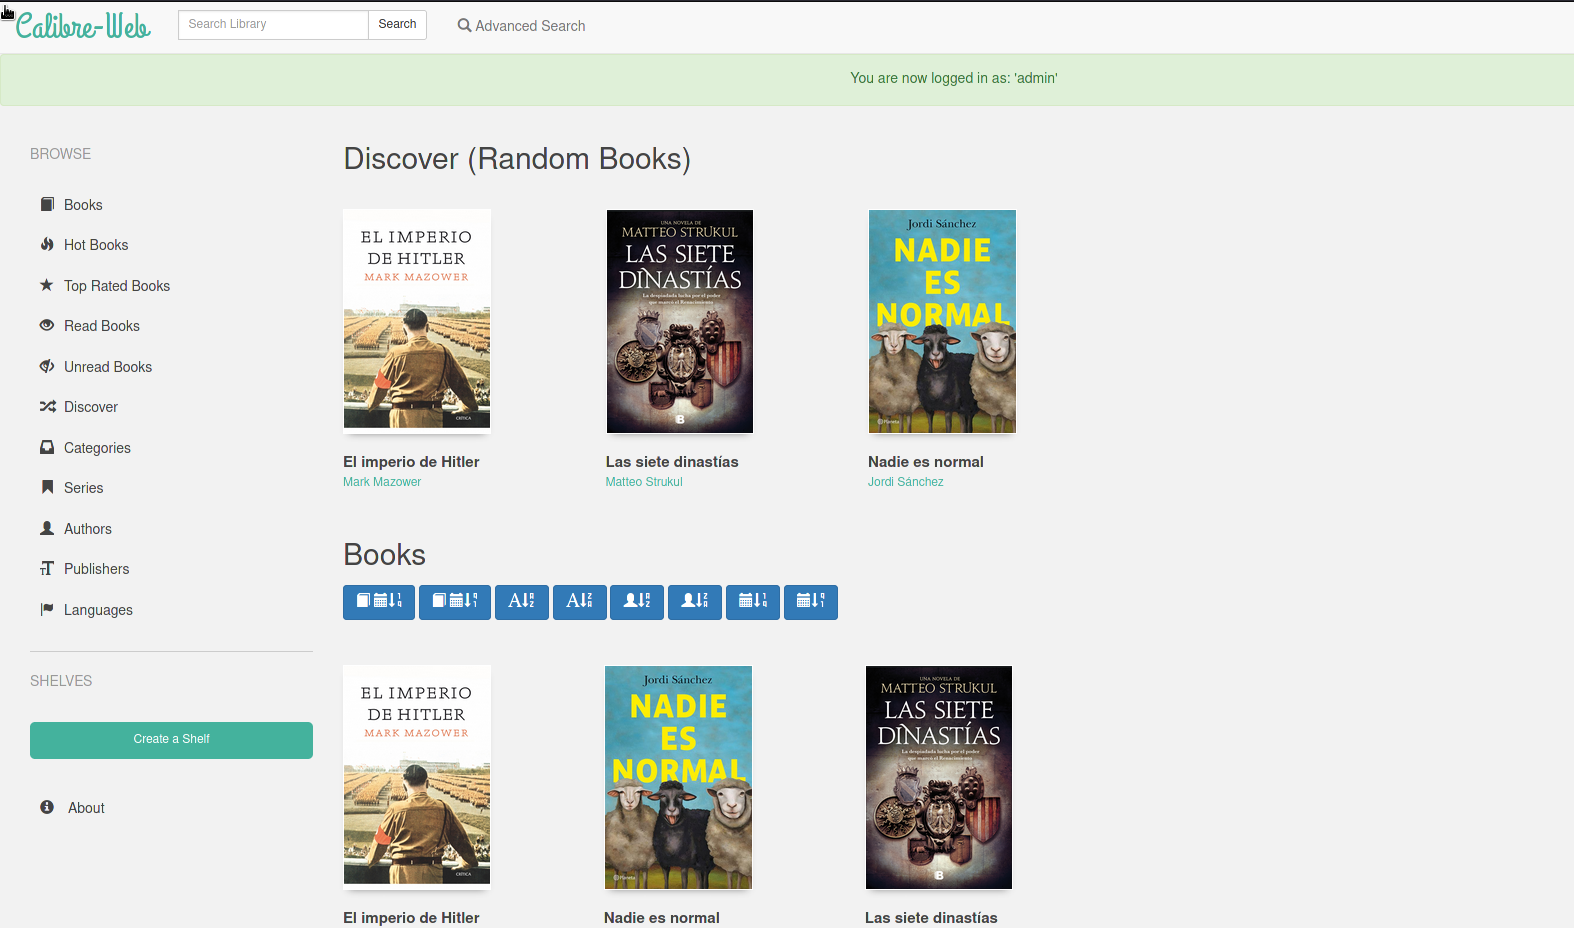Sort by book date descending (book-calendar 9-1)
Viewport: 1574px width, 928px height.
tap(455, 602)
